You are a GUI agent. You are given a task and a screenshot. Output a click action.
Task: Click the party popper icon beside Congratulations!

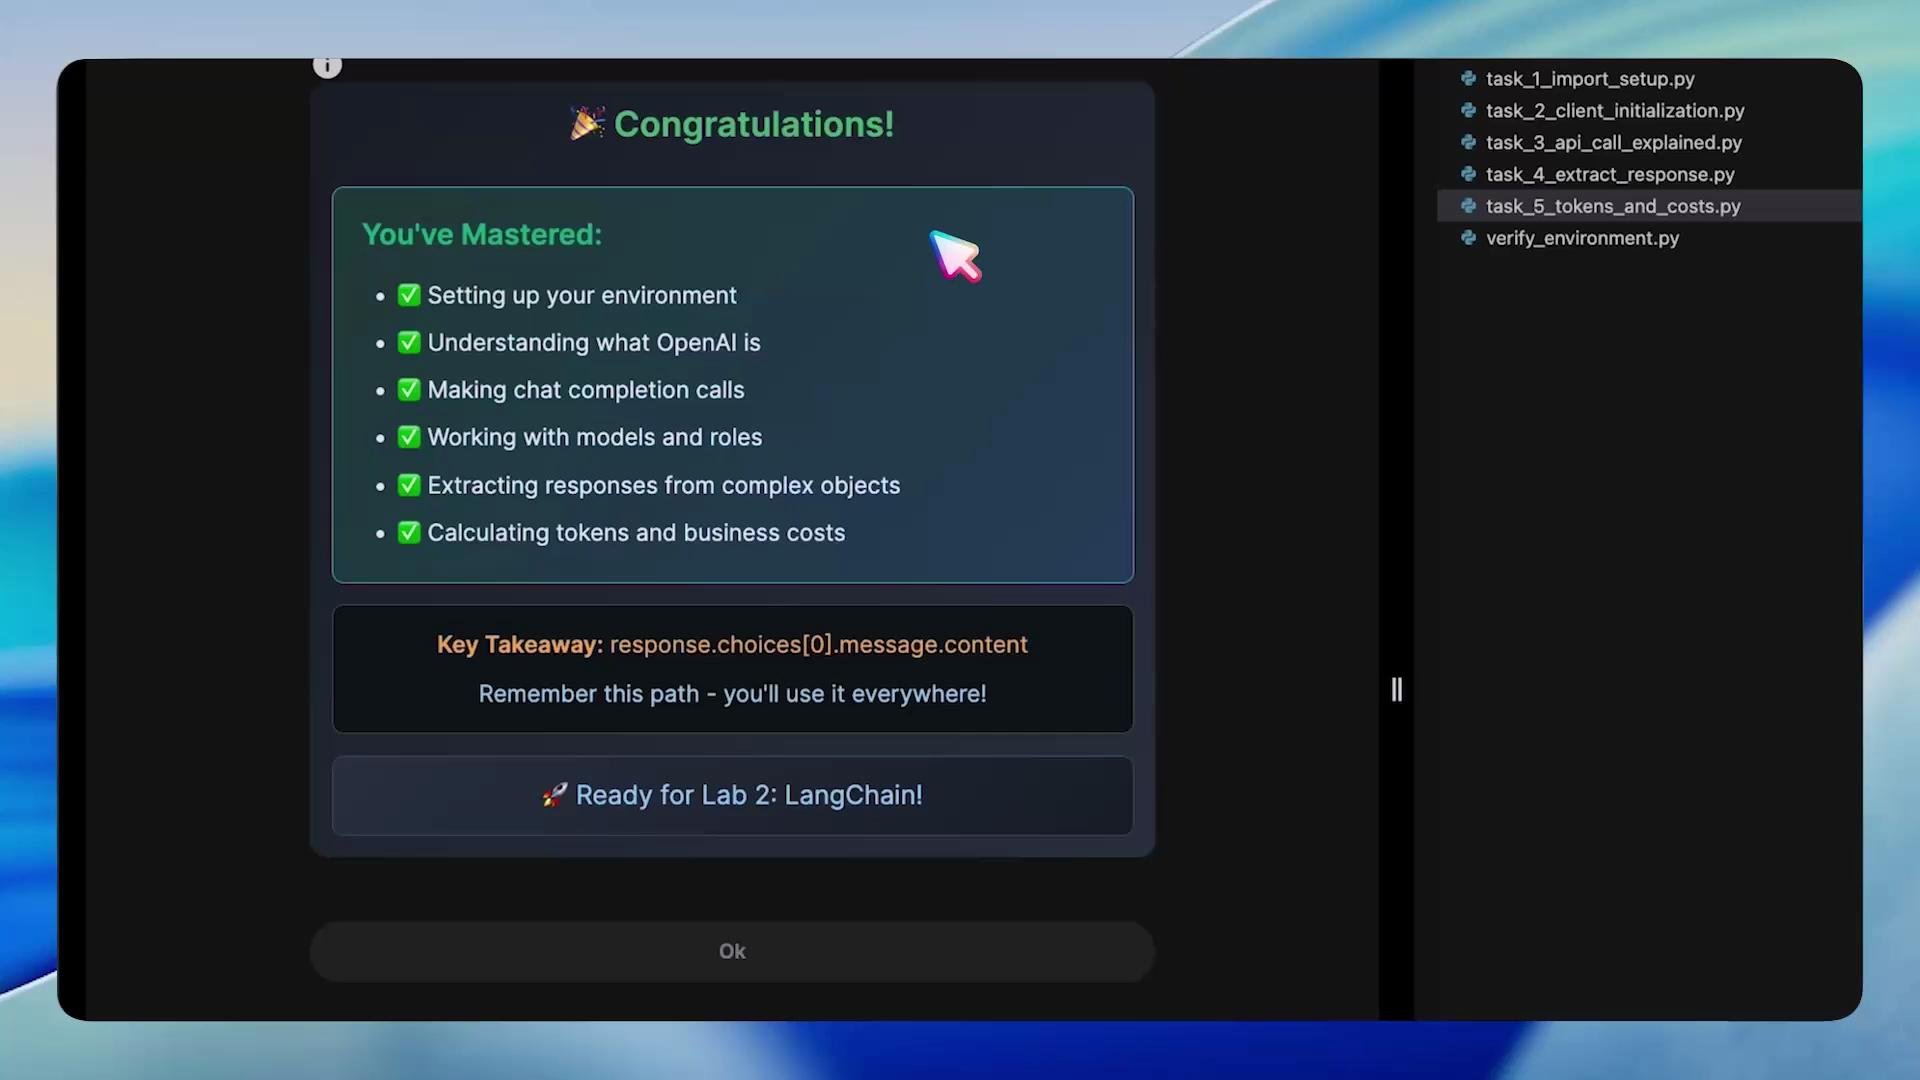587,124
